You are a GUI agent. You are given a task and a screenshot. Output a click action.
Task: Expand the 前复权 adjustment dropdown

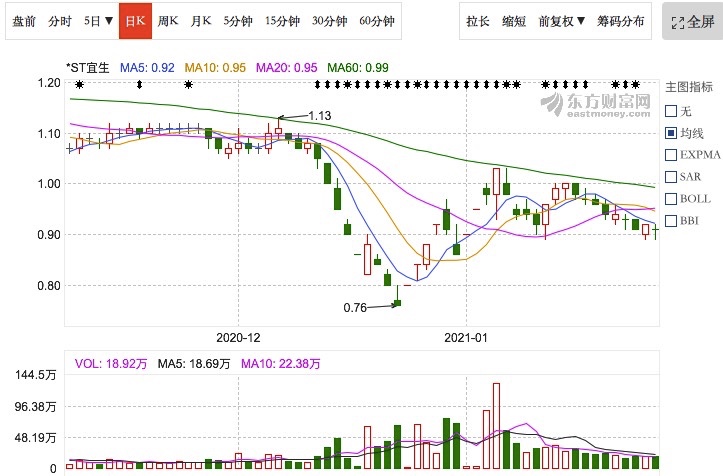pos(562,21)
